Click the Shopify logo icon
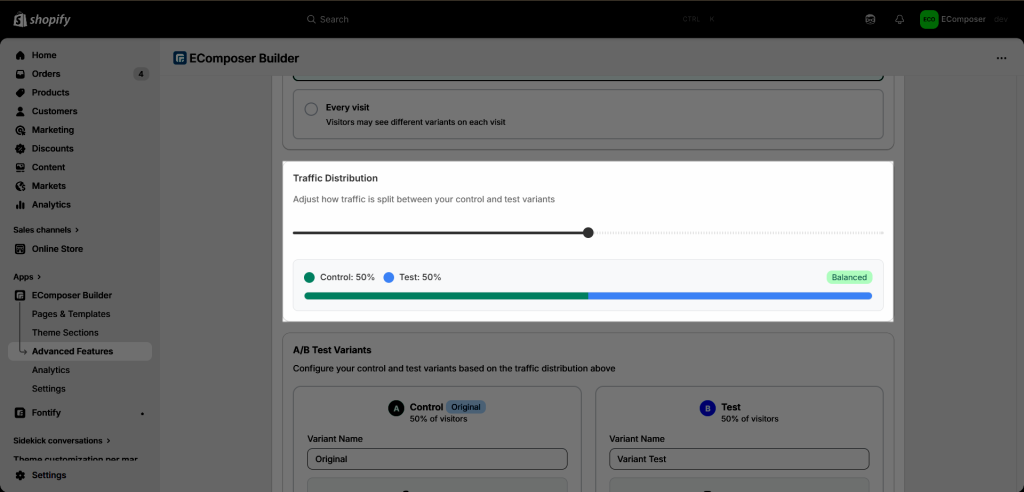The image size is (1024, 492). tap(20, 20)
